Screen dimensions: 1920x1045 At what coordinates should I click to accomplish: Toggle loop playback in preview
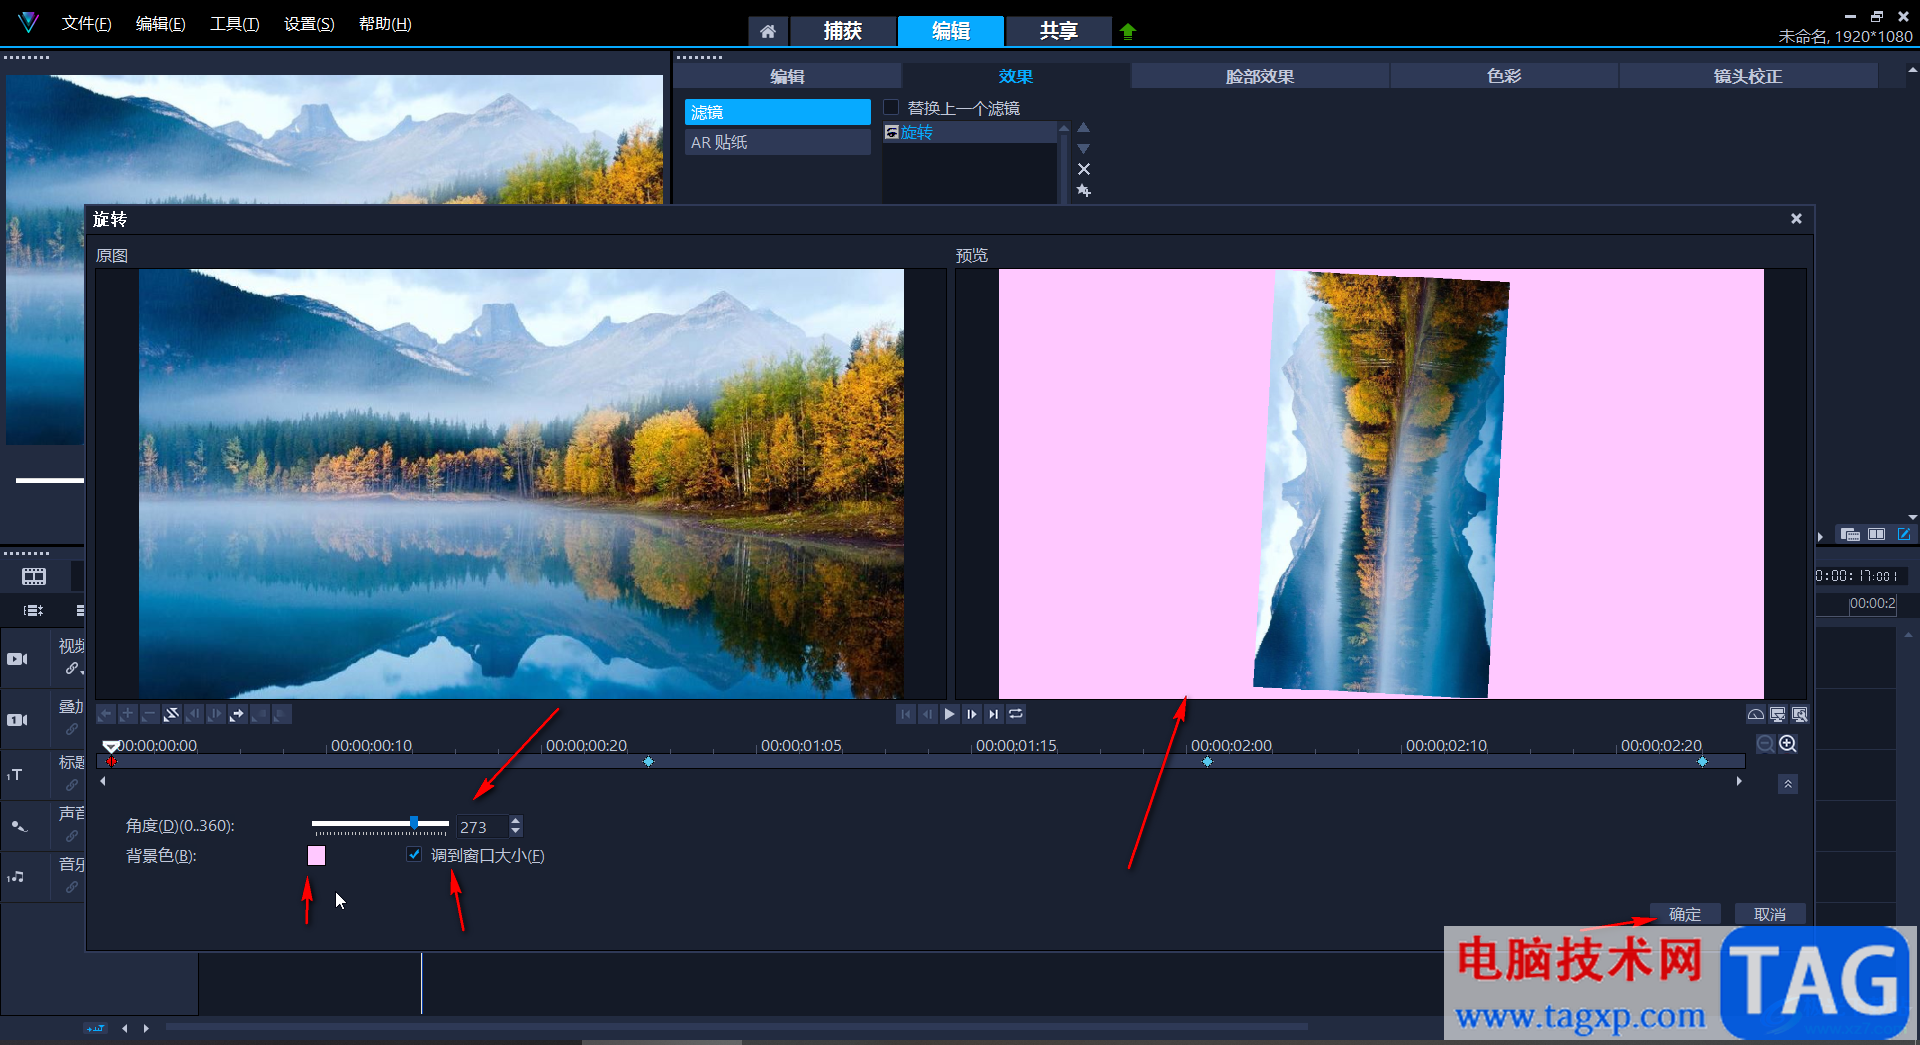[1016, 714]
